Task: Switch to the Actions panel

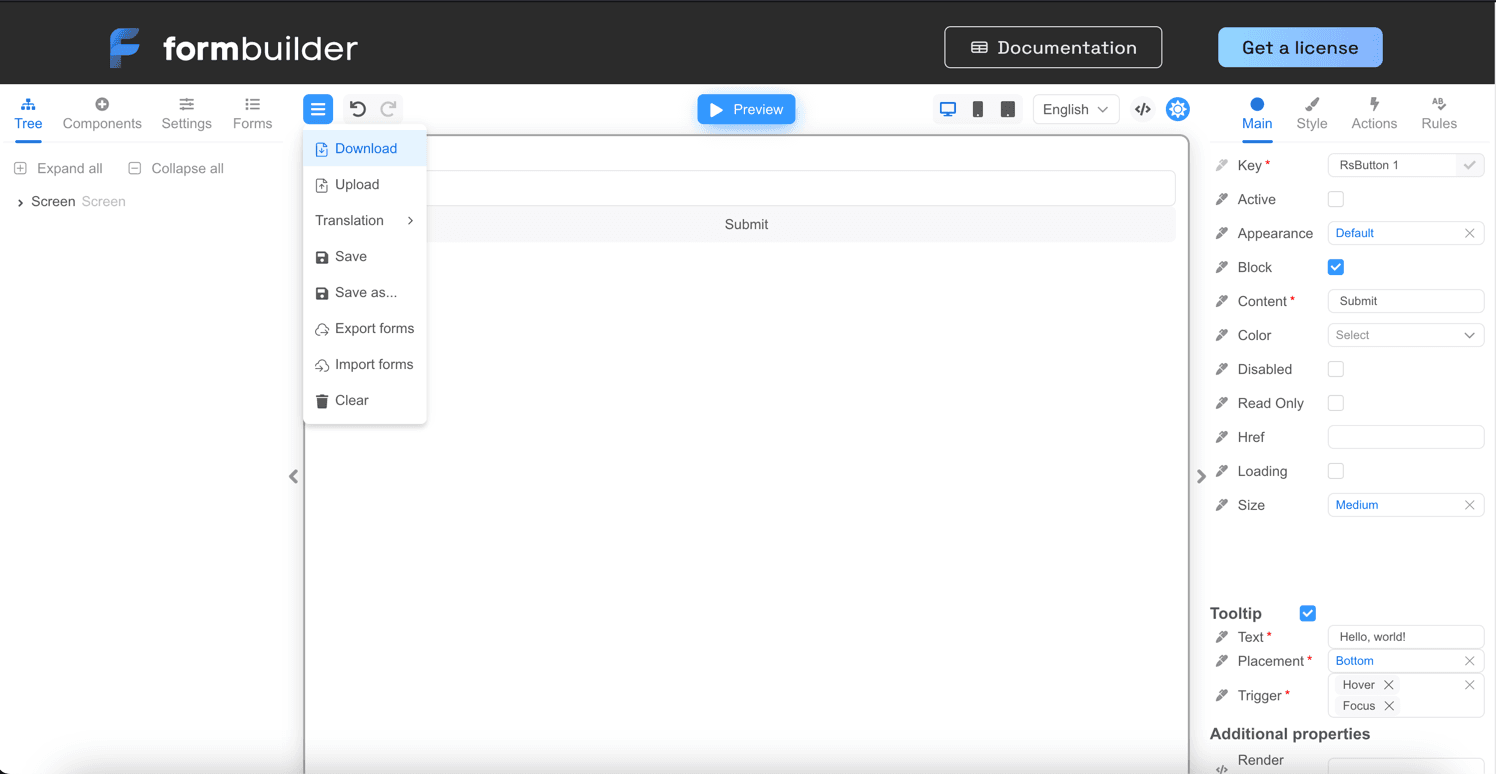Action: (x=1374, y=113)
